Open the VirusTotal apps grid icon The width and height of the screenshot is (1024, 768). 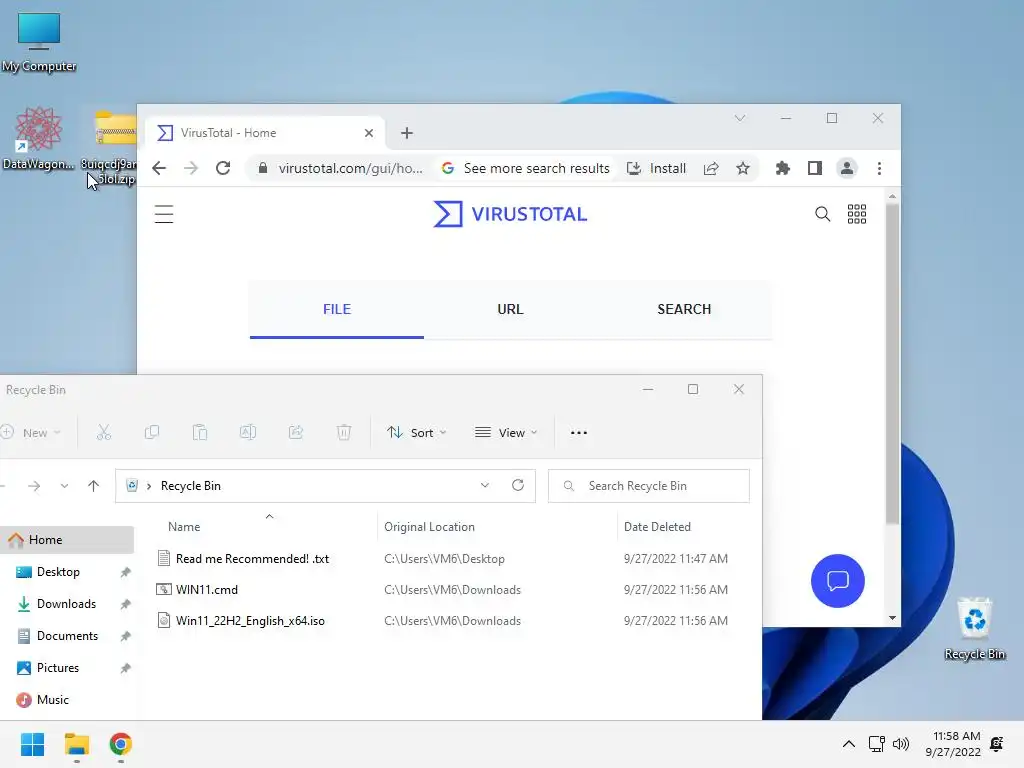point(857,214)
